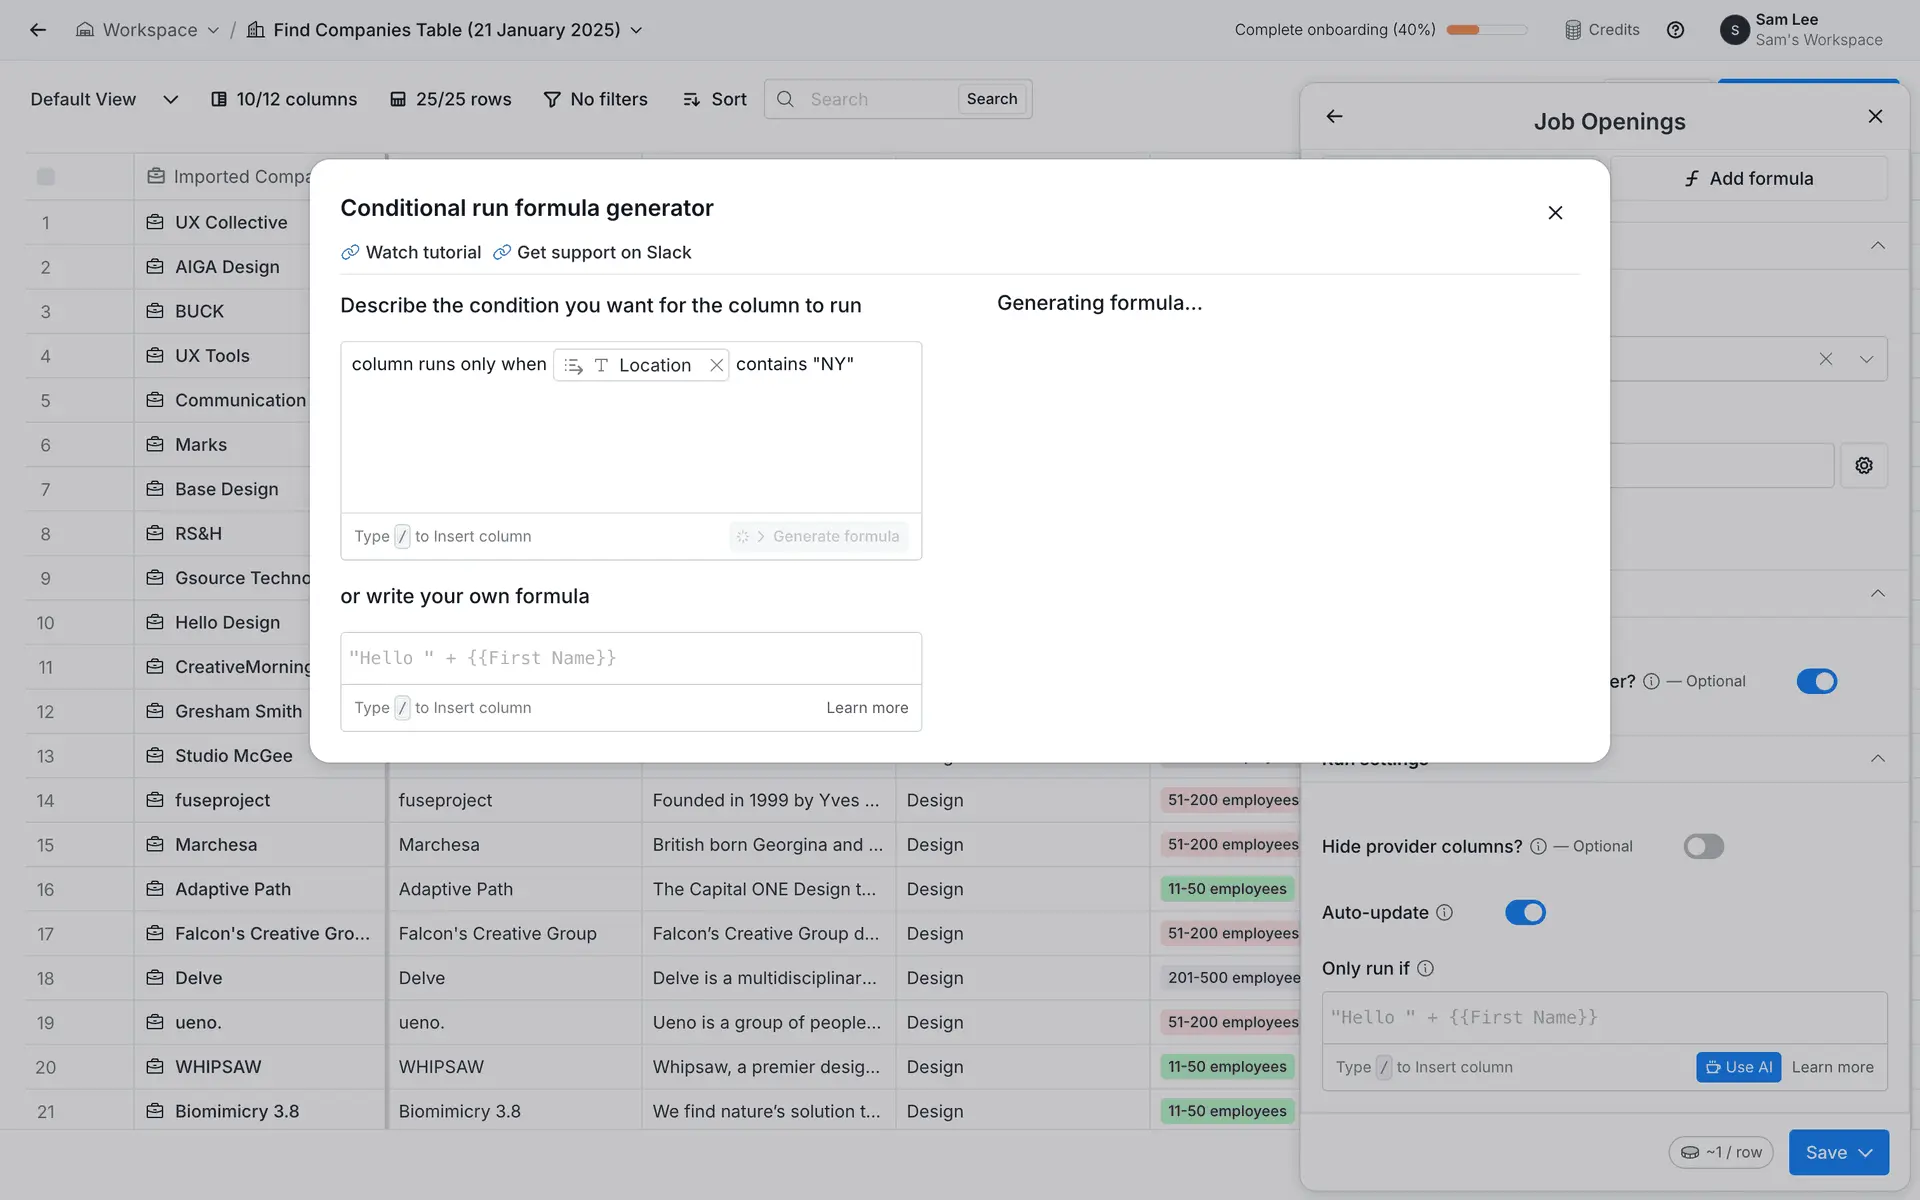Click top-left back arrow navigation
Screen dimensions: 1920x1200
[x=38, y=30]
